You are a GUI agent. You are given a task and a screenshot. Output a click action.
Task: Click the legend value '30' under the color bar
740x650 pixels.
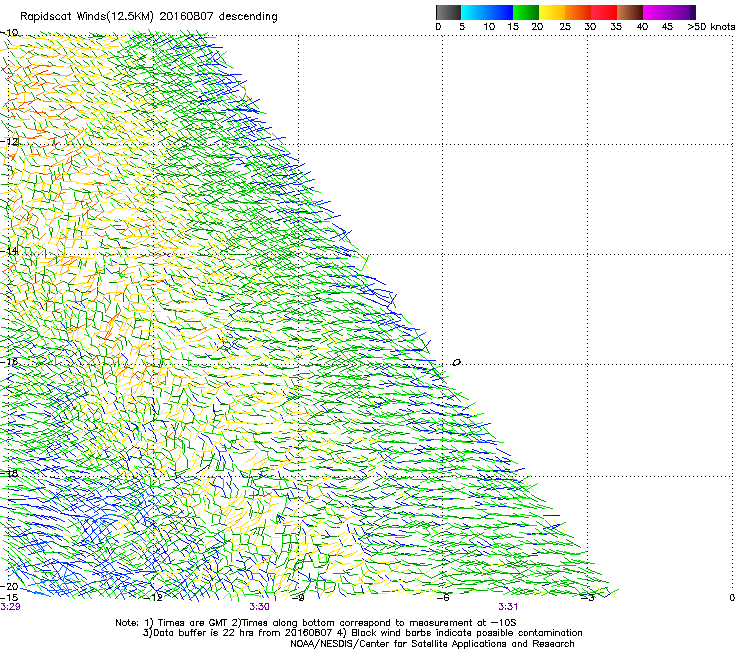(590, 27)
